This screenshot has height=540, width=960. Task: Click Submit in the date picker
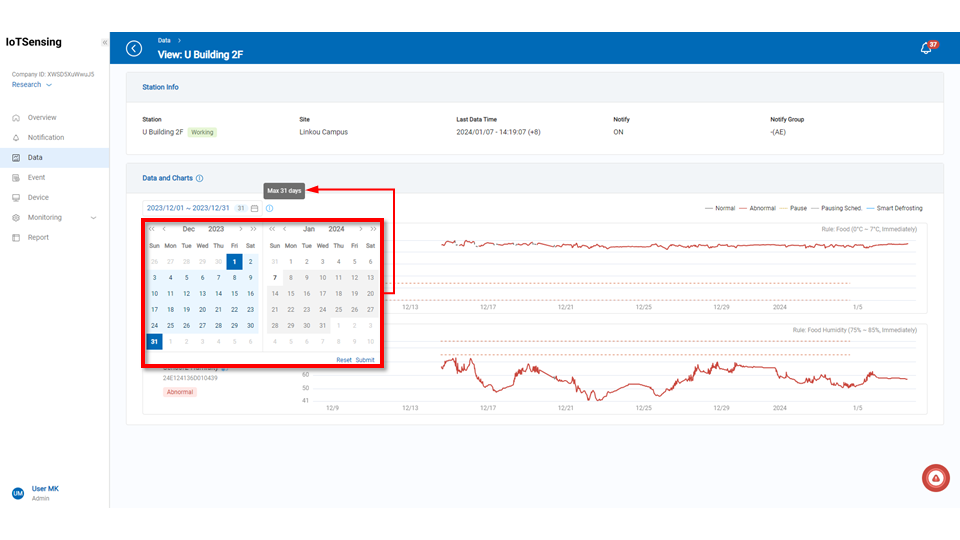tap(365, 360)
